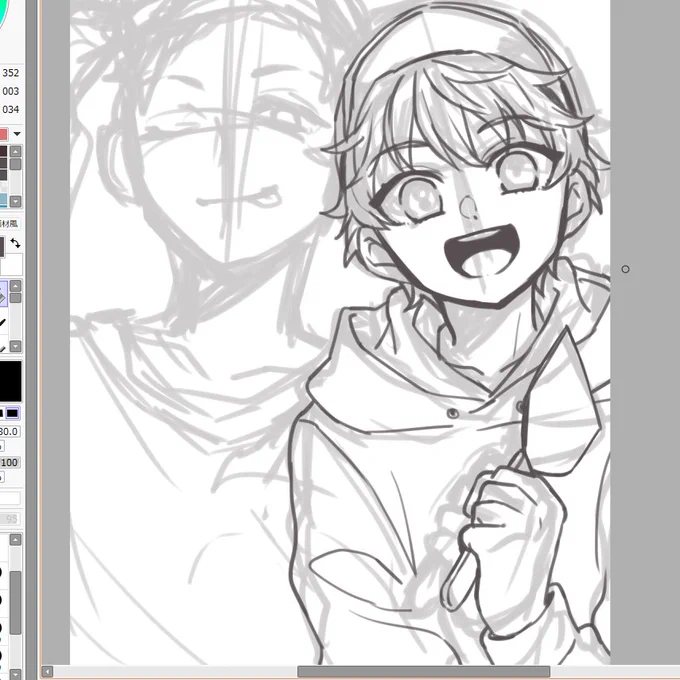The image size is (680, 680).
Task: Click the value reading 003
Action: pyautogui.click(x=11, y=91)
